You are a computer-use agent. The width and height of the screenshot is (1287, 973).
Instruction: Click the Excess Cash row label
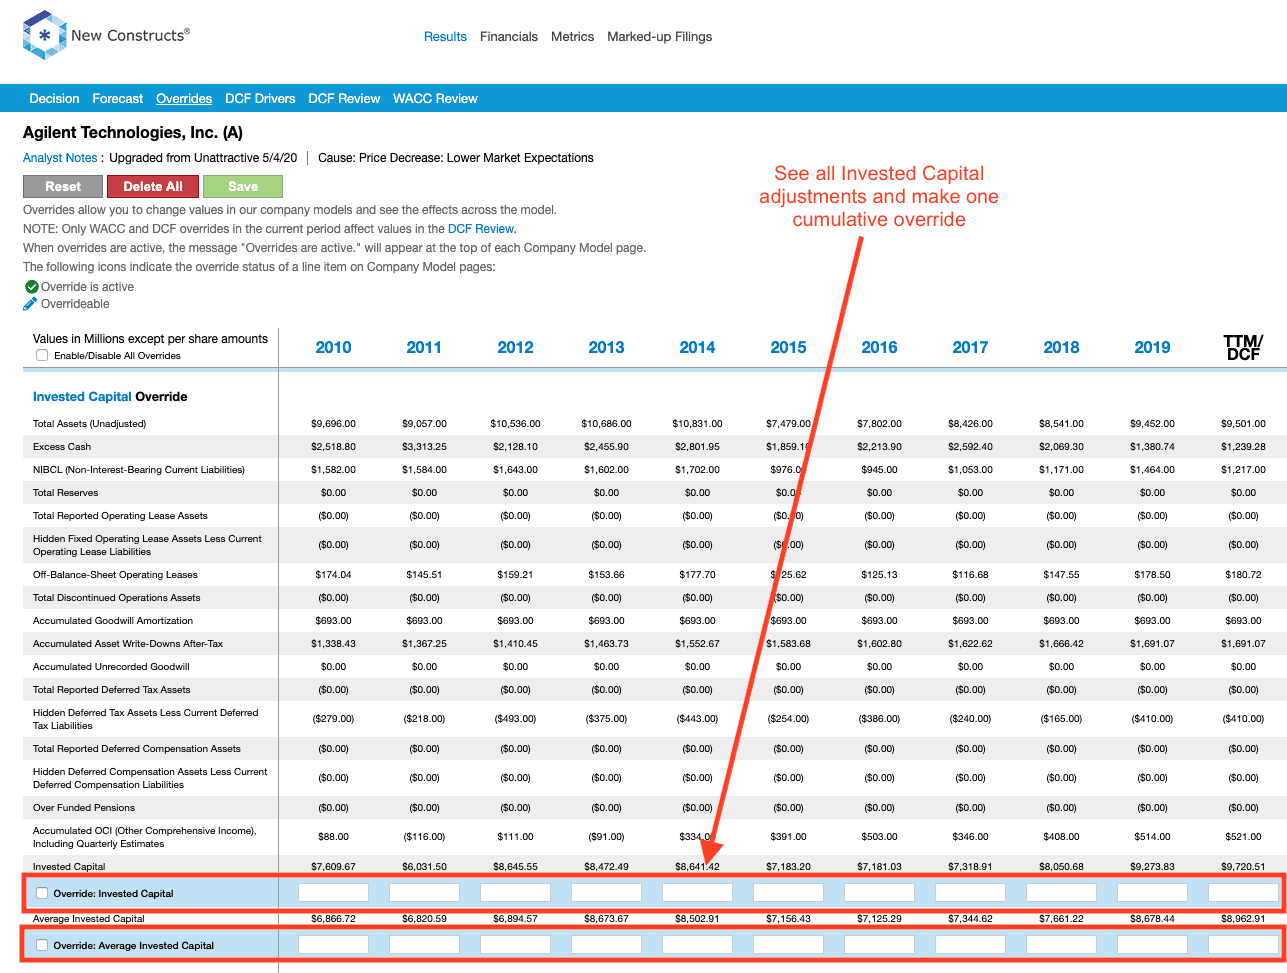(62, 447)
